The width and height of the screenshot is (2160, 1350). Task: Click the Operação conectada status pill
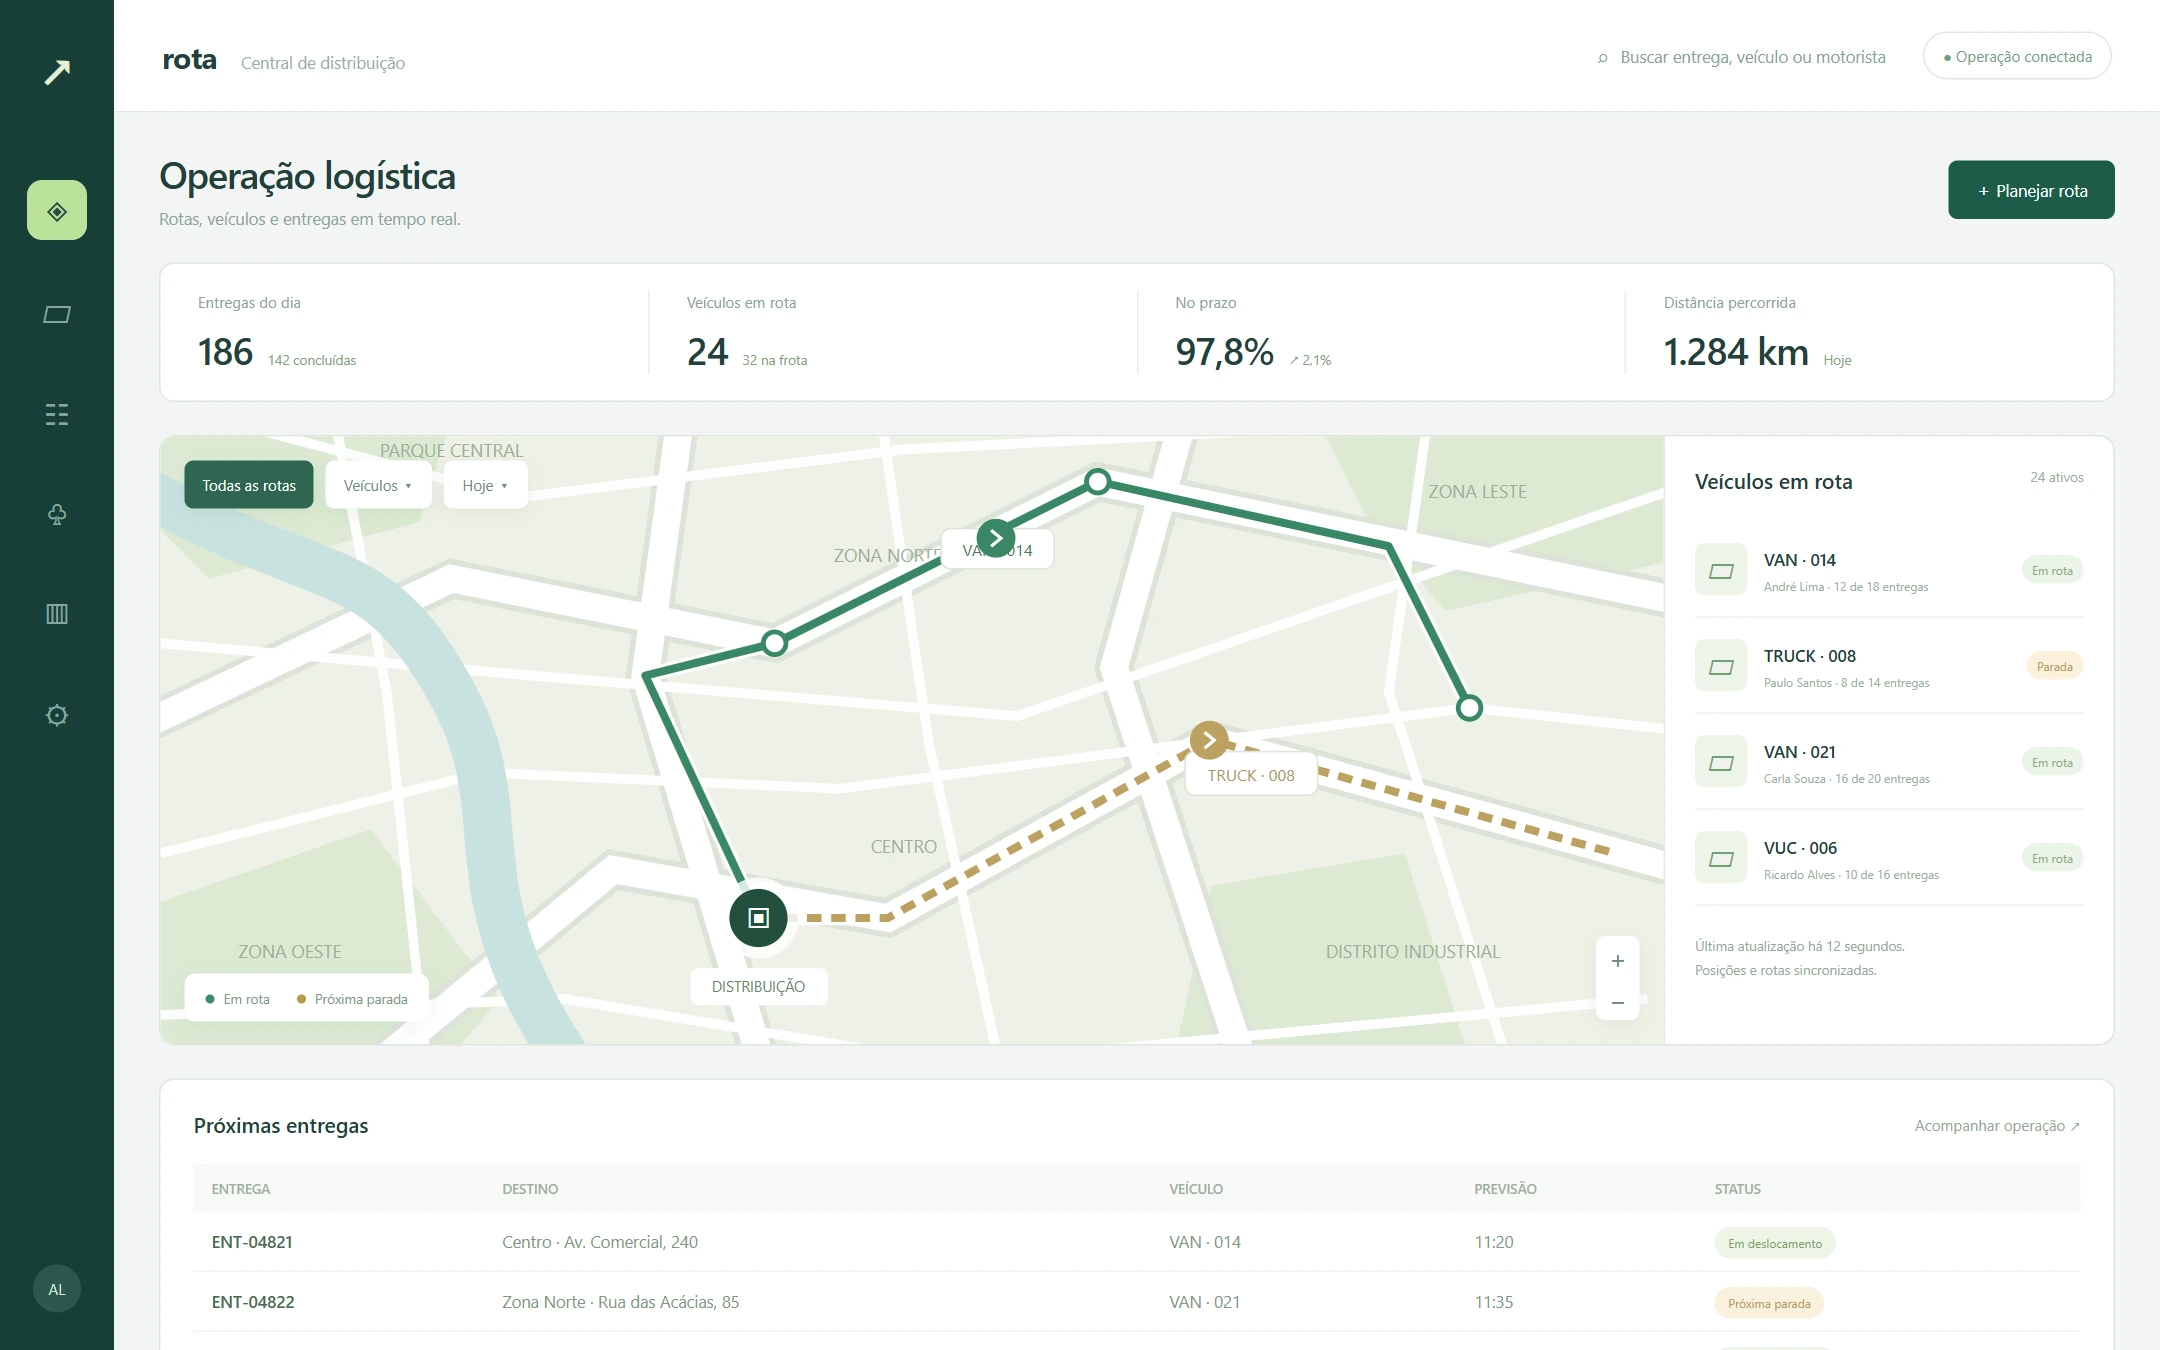coord(2017,57)
